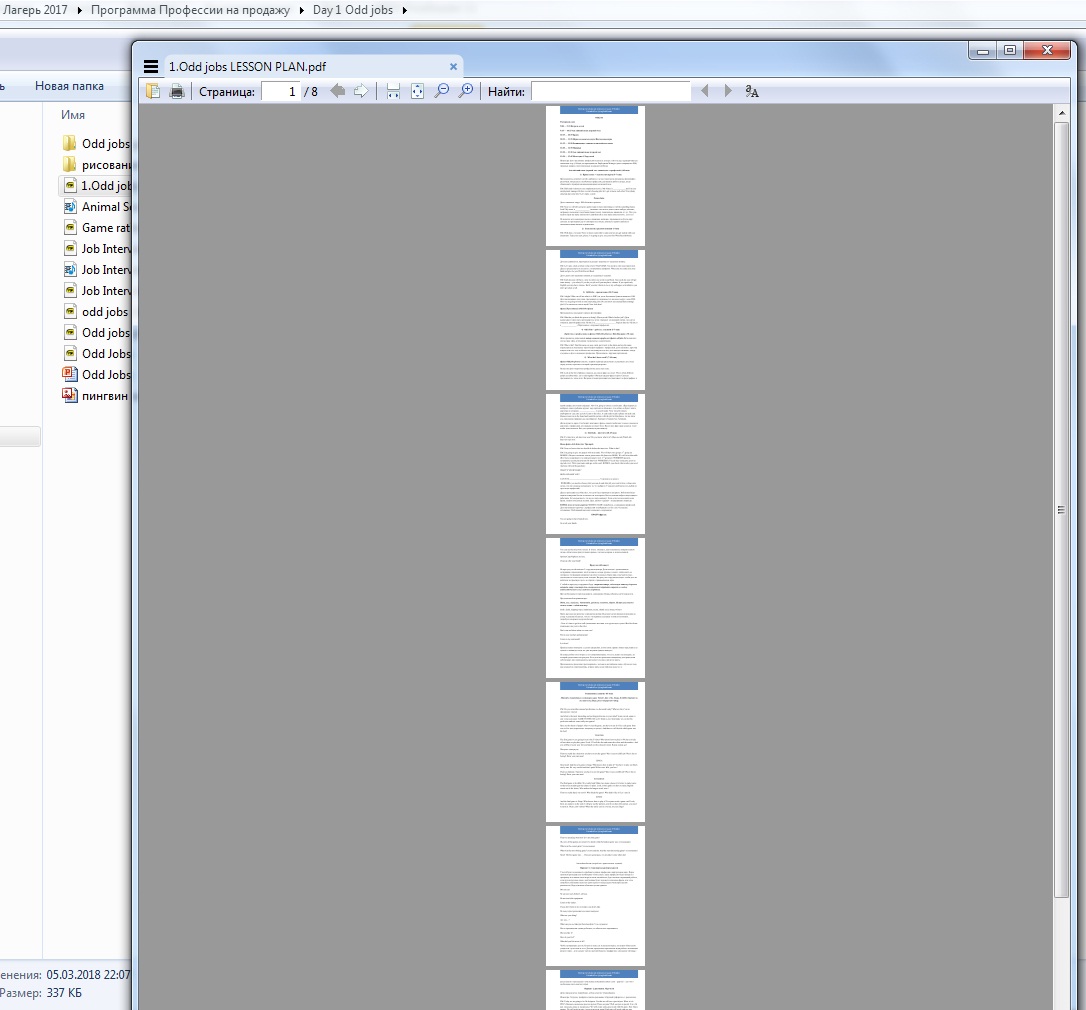This screenshot has height=1010, width=1086.
Task: Find previous match arrow
Action: [x=704, y=91]
